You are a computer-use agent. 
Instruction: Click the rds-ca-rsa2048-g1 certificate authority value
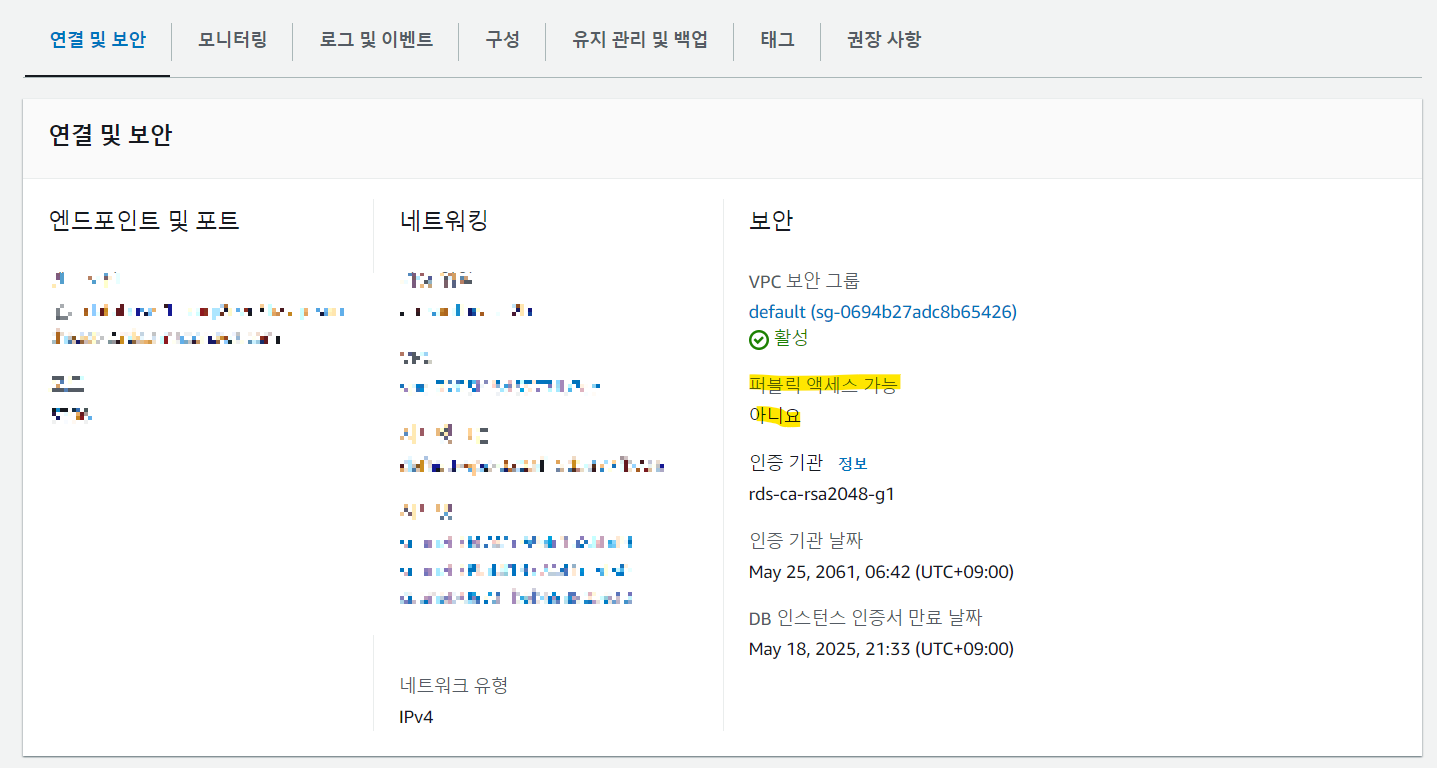[822, 494]
